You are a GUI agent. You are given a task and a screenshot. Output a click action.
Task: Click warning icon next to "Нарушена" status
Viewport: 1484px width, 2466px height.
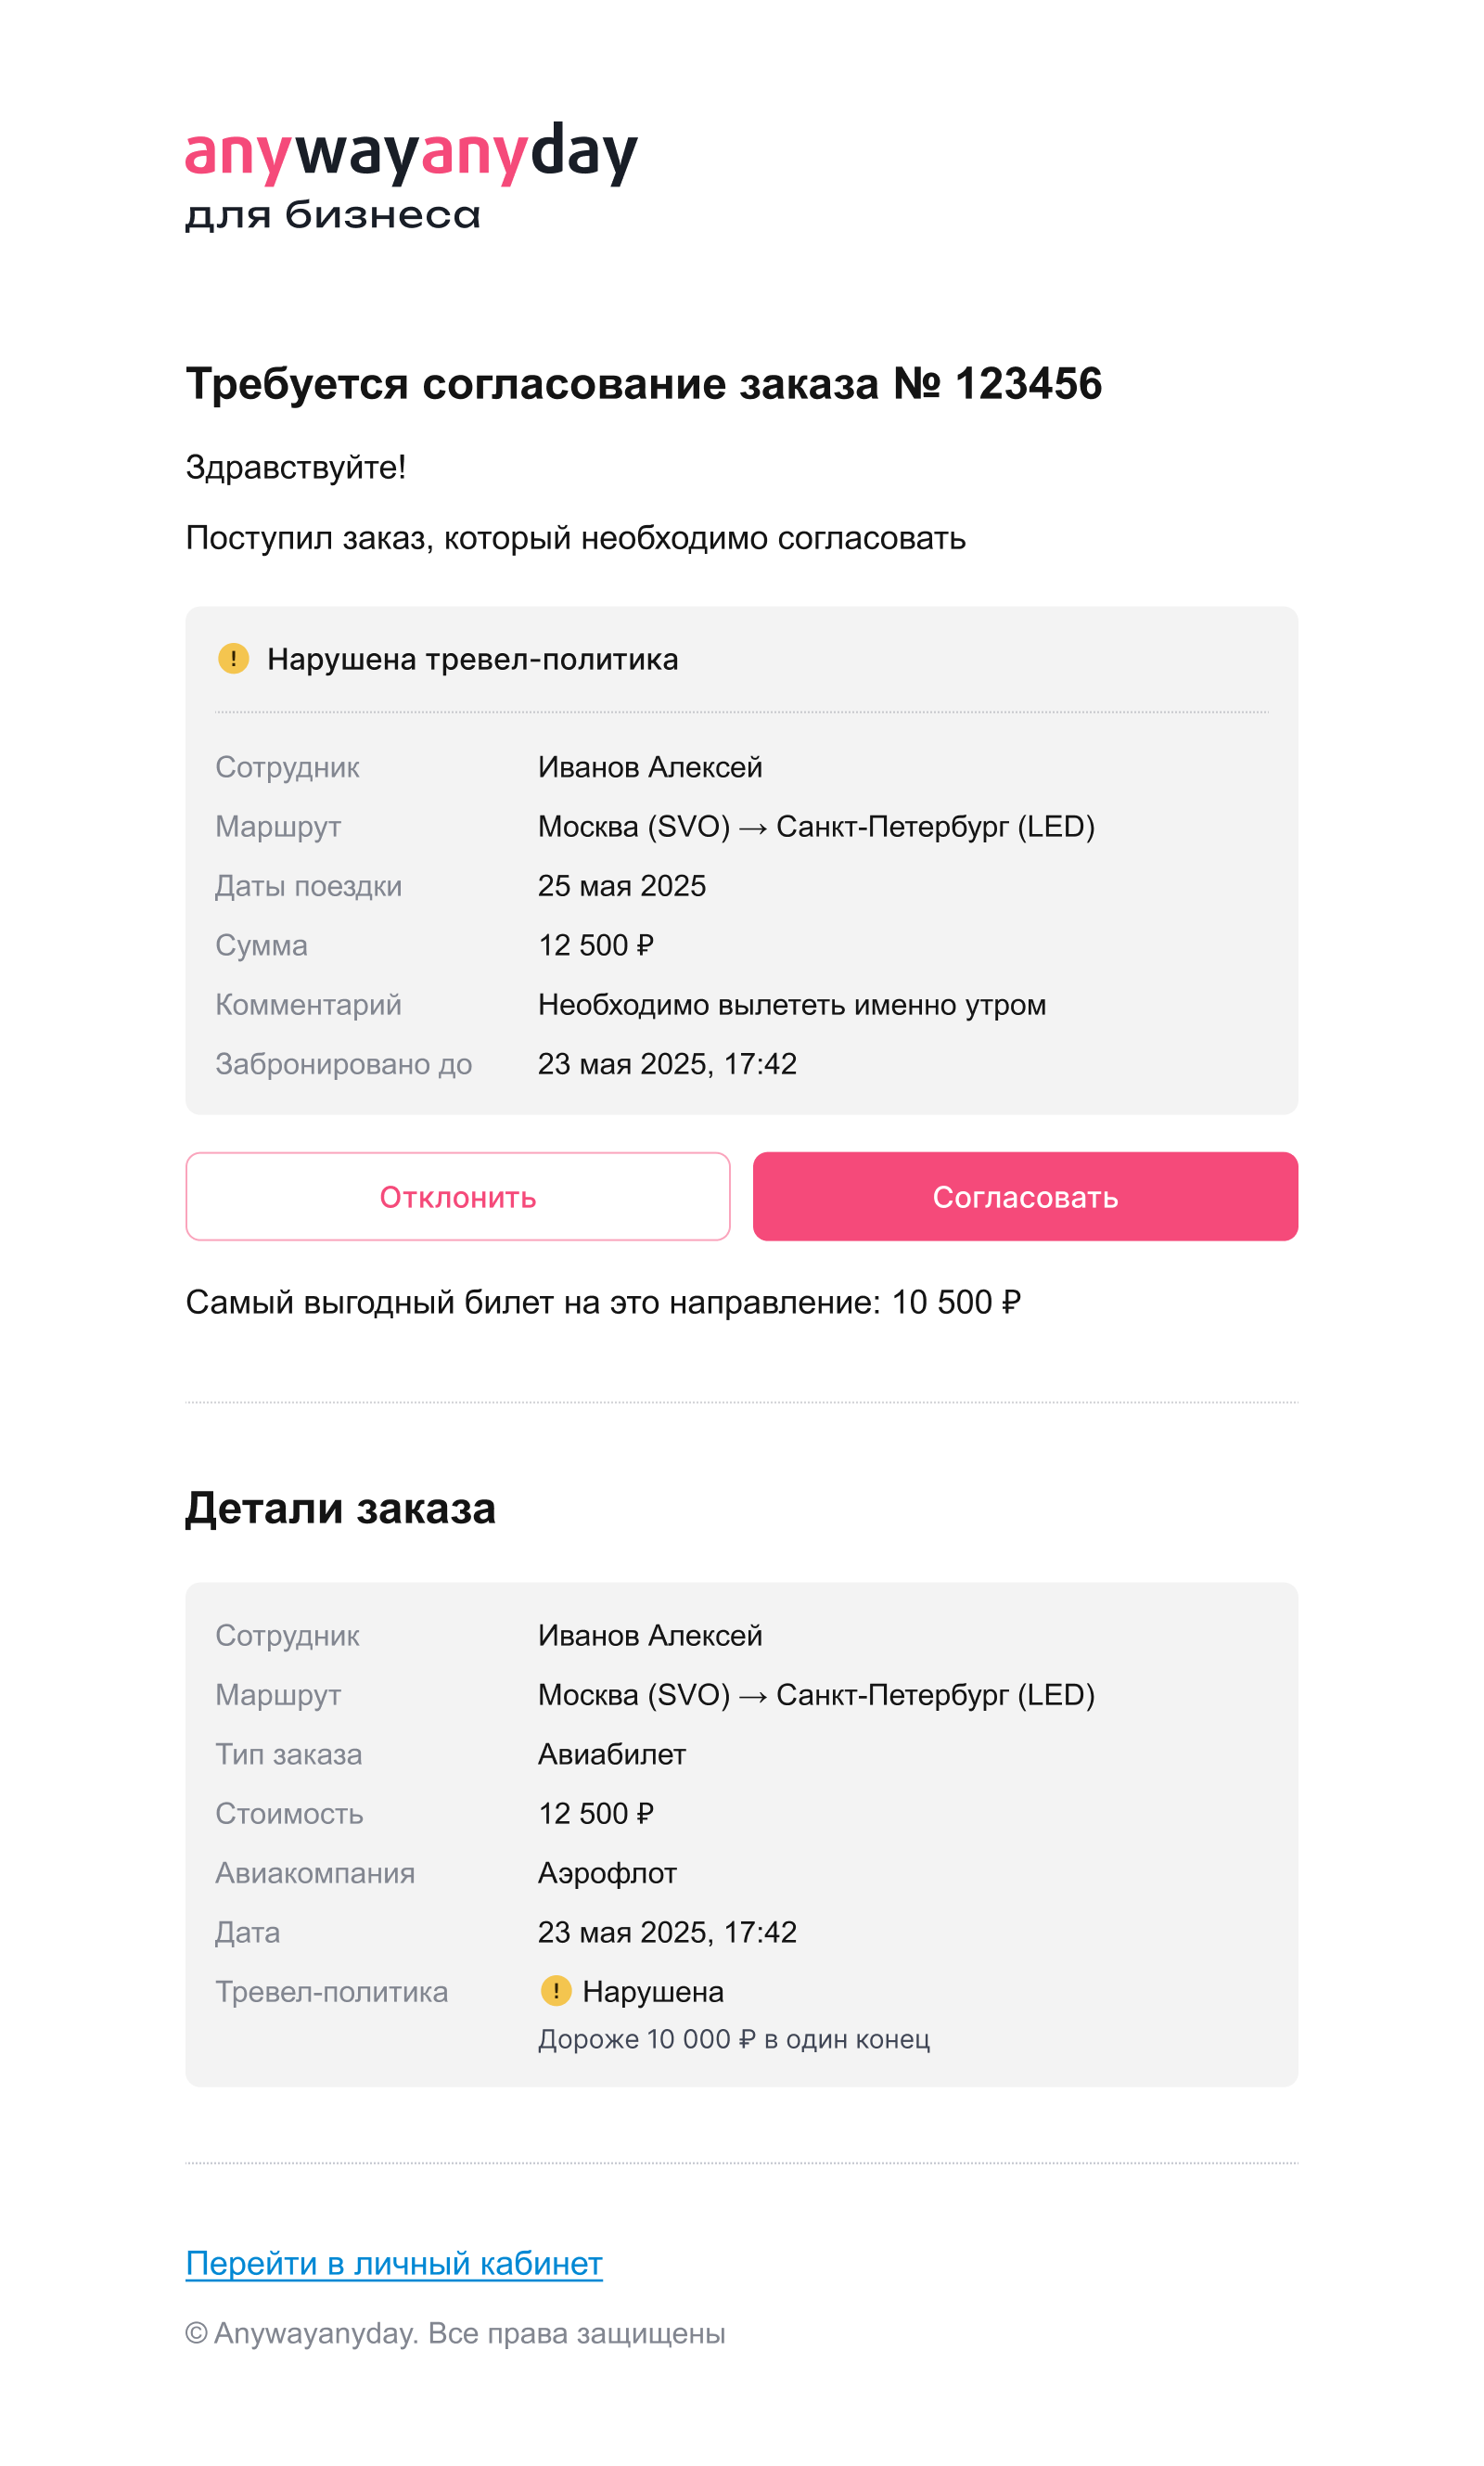click(x=555, y=1990)
